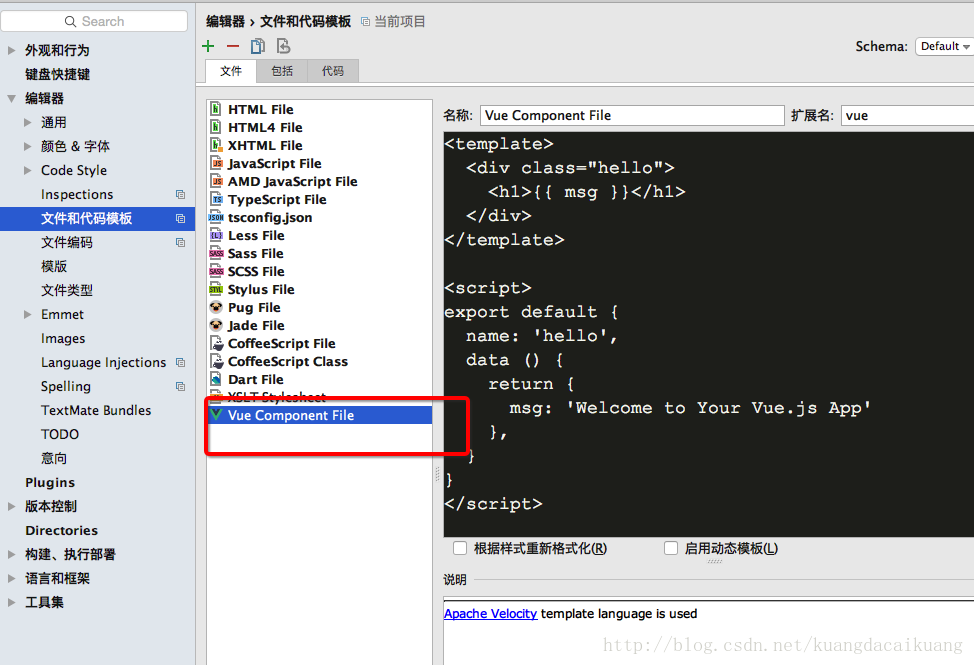Switch to the 代码 tab
Screen dimensions: 974x665
coord(333,71)
